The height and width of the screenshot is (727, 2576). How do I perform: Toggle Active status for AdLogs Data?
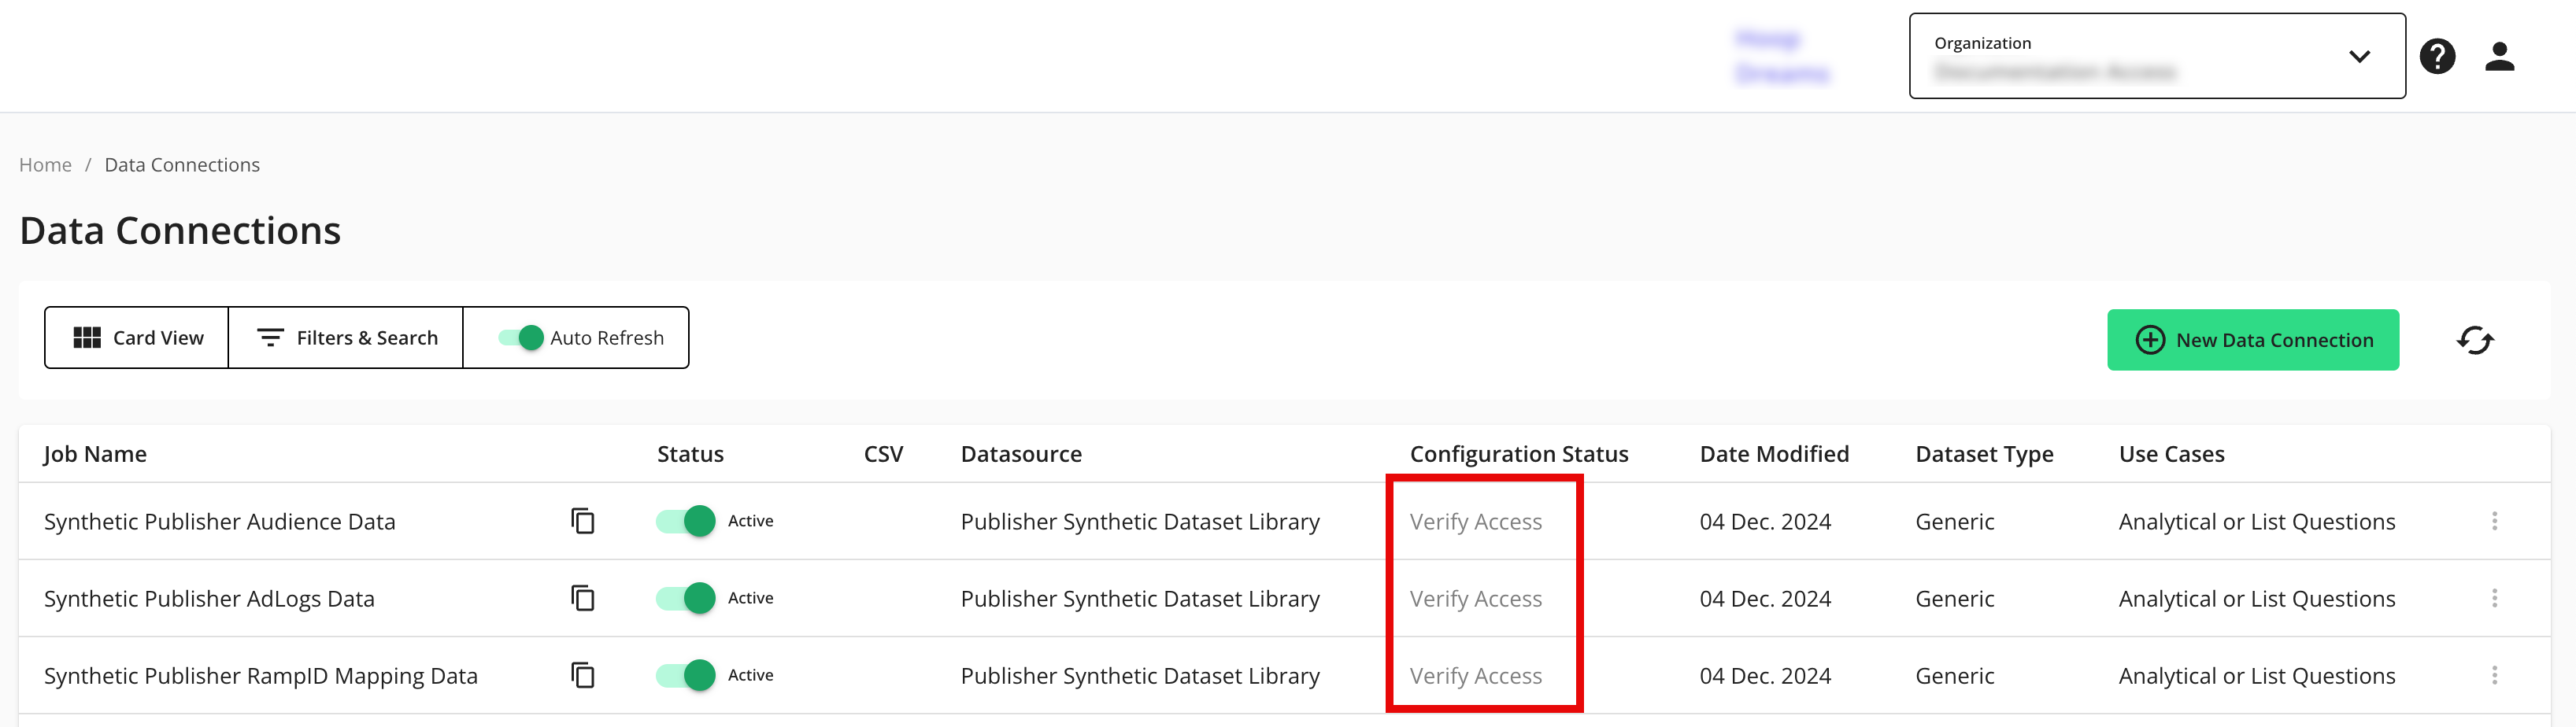[687, 598]
